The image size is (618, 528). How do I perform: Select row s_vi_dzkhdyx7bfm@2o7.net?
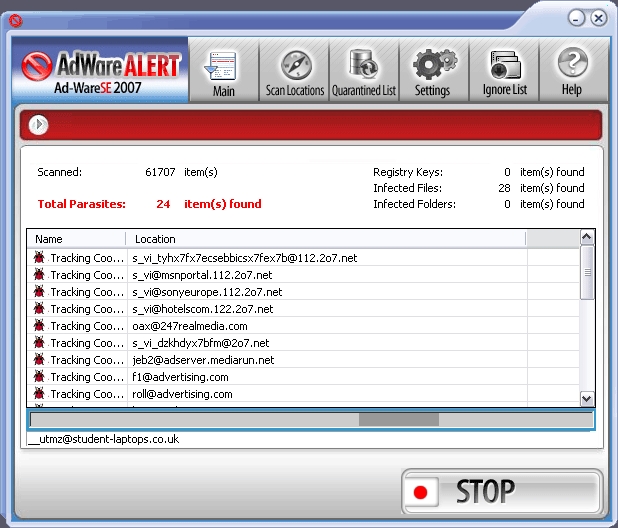tap(303, 343)
